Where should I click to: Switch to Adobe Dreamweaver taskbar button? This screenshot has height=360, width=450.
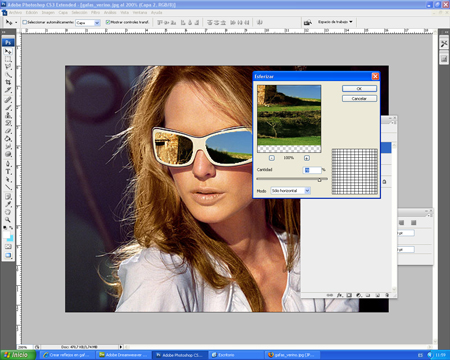pyautogui.click(x=123, y=355)
